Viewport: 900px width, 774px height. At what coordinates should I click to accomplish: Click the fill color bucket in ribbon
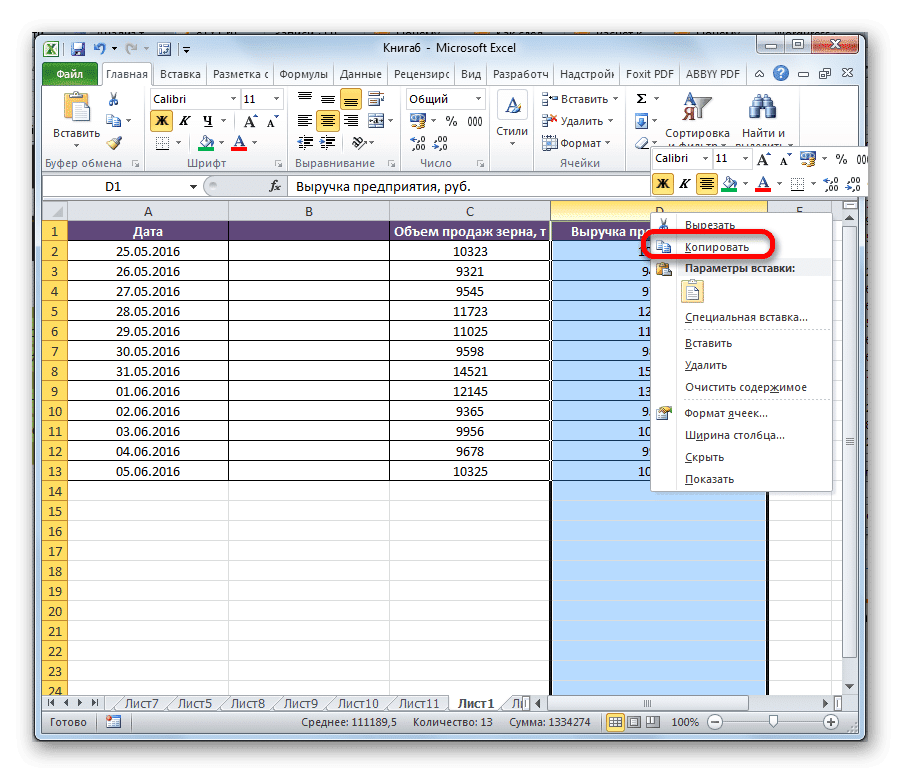[206, 142]
